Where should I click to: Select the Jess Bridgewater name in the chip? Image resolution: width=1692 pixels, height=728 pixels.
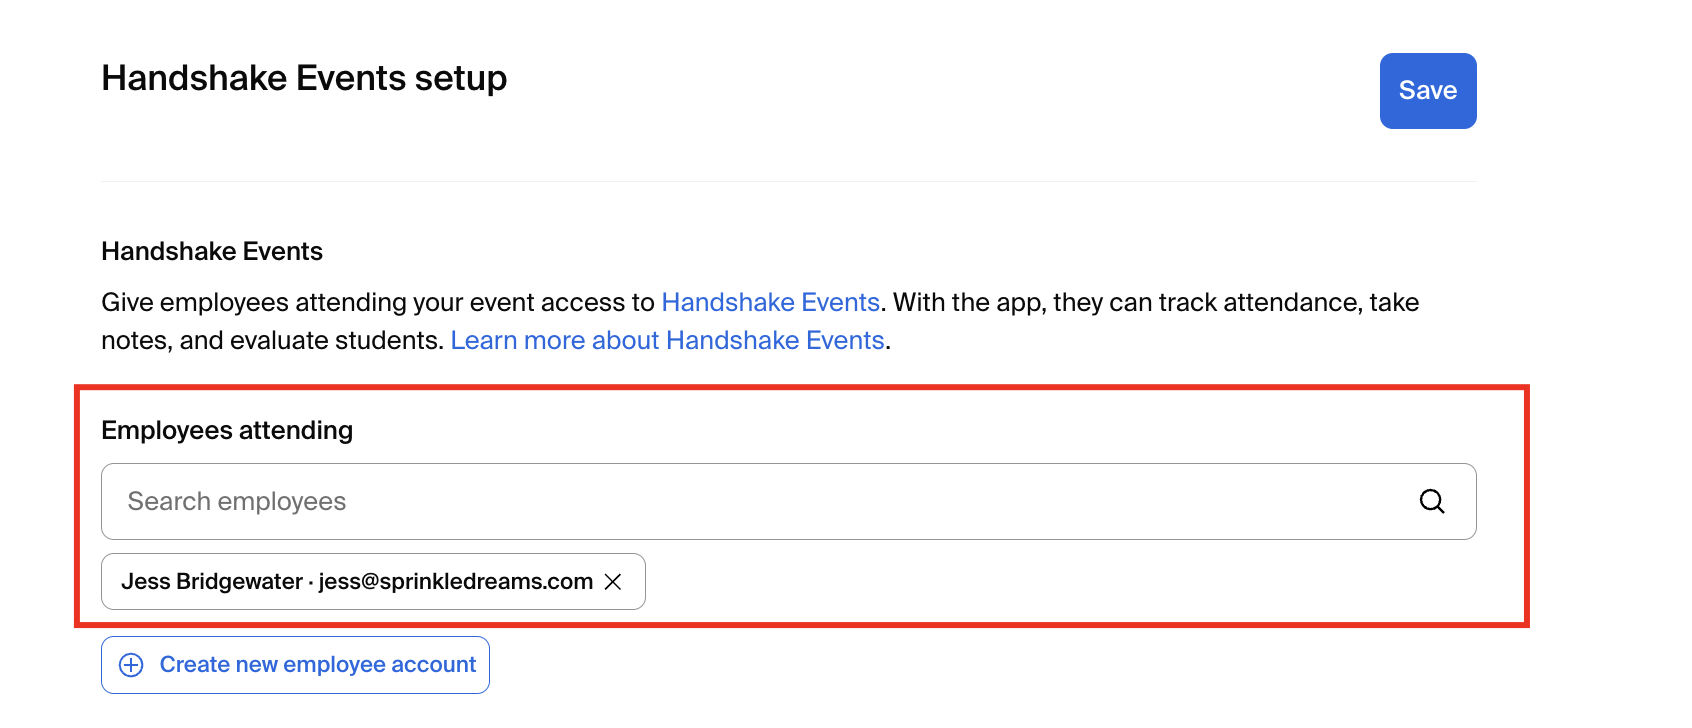[212, 582]
